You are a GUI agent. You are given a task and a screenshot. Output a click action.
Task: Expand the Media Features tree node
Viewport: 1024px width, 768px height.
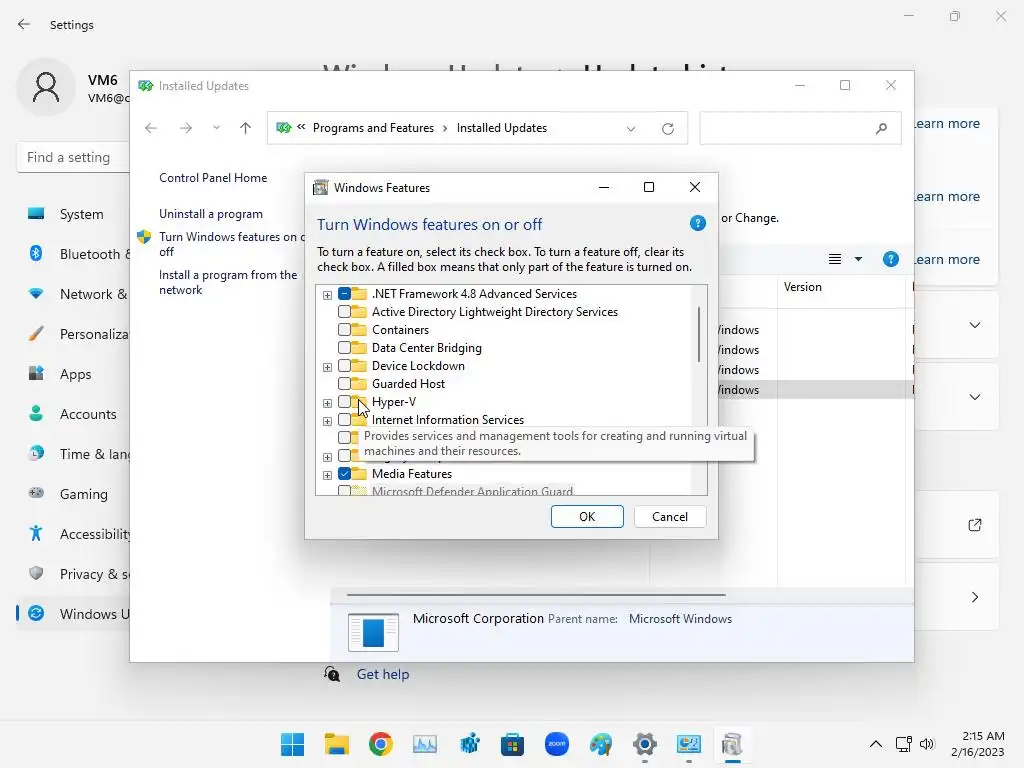[327, 475]
